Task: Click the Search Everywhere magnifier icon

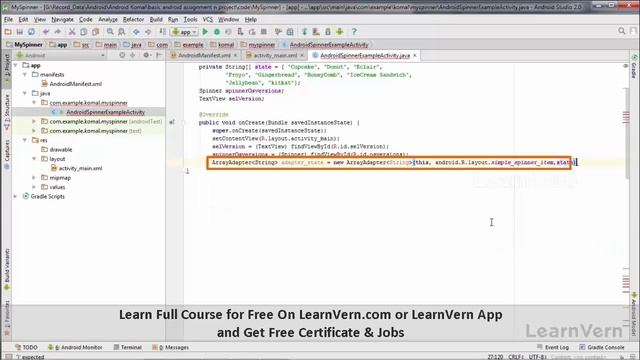Action: coord(621,31)
